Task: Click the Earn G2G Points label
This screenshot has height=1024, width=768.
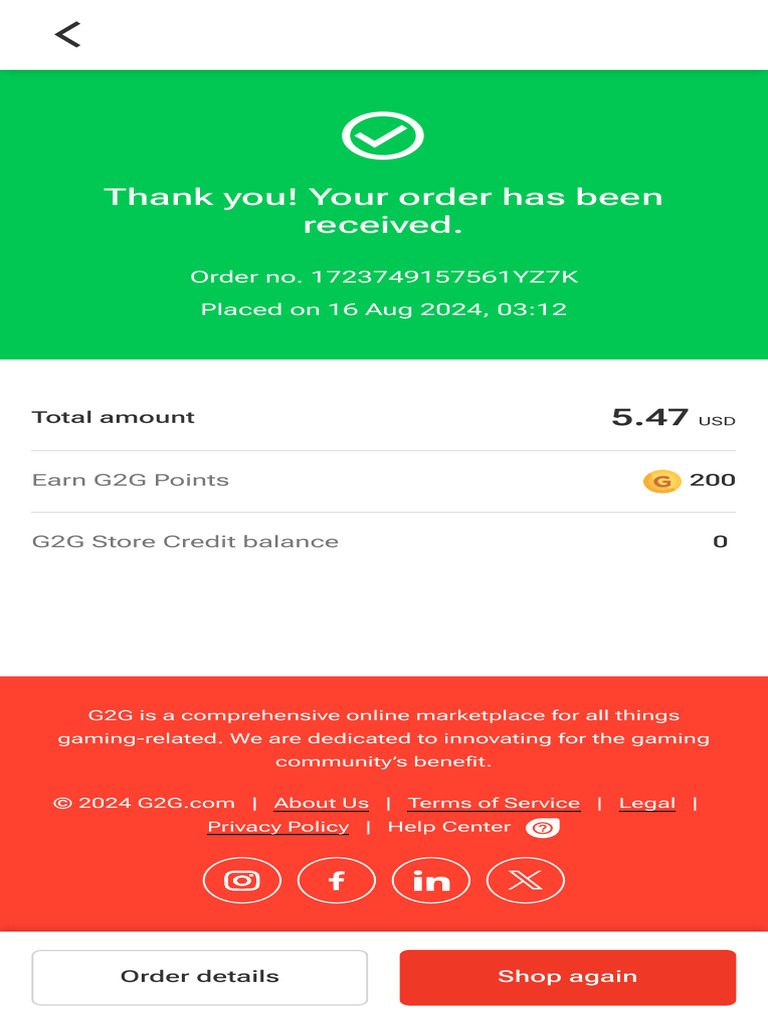Action: click(130, 480)
